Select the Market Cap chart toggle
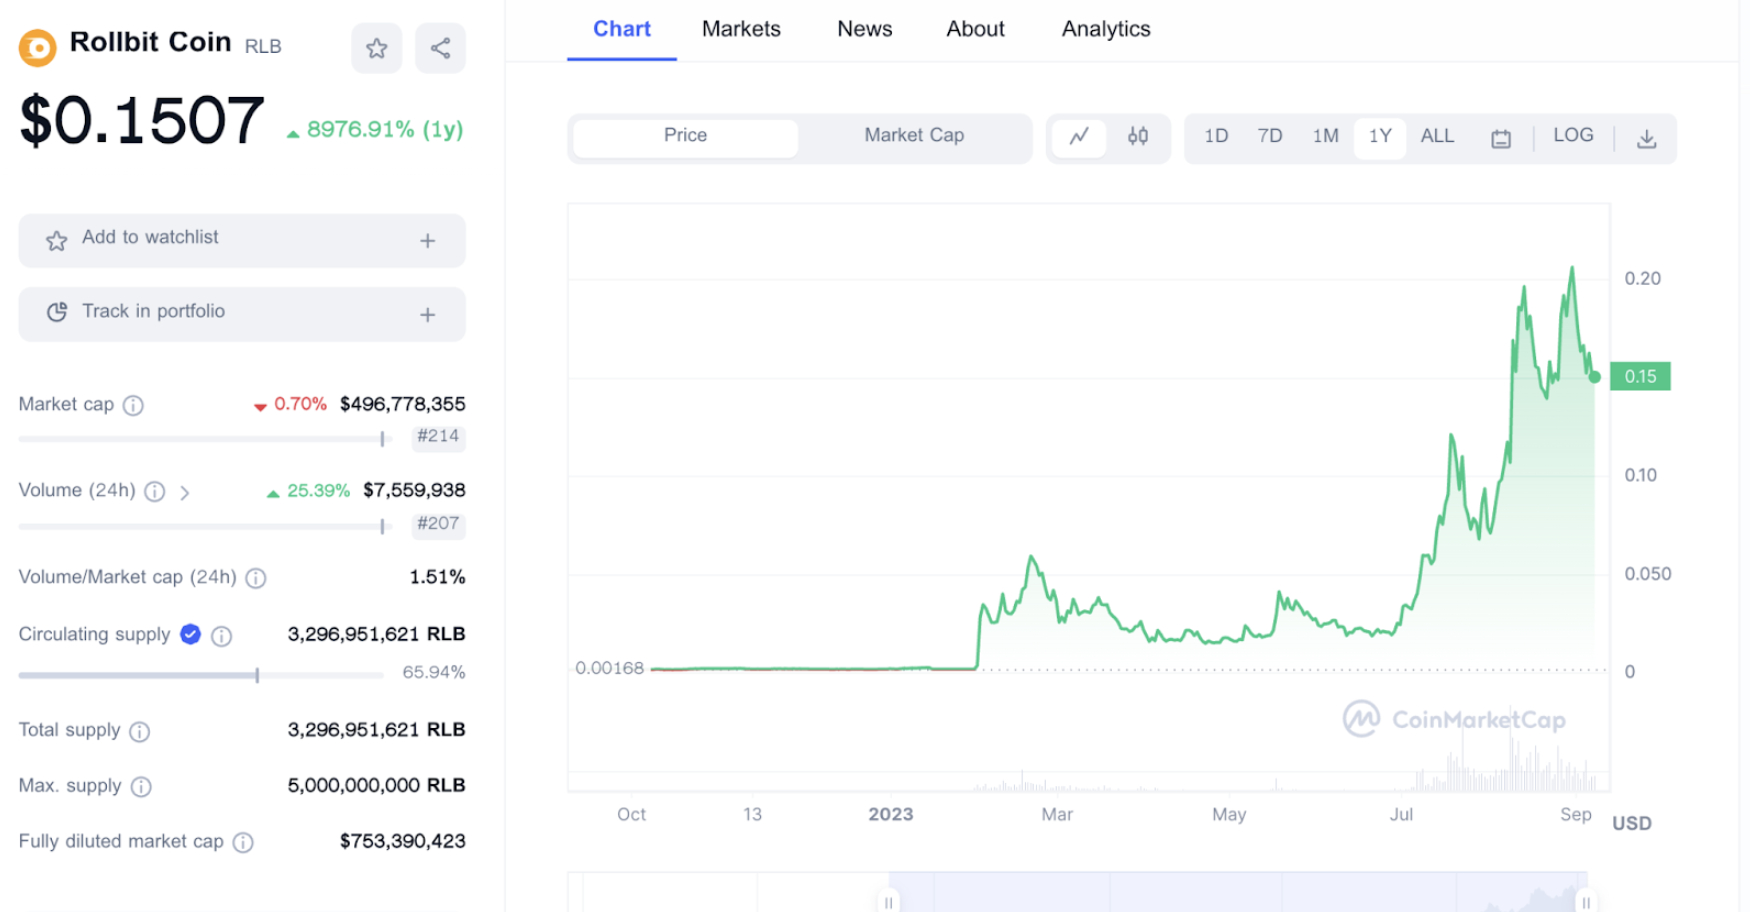 pyautogui.click(x=914, y=136)
